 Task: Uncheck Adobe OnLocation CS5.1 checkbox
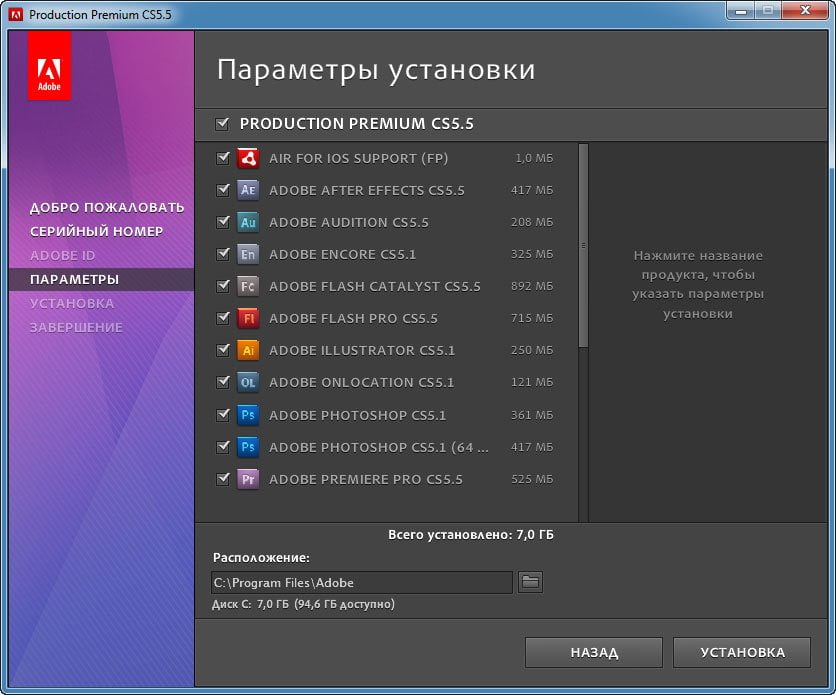223,382
